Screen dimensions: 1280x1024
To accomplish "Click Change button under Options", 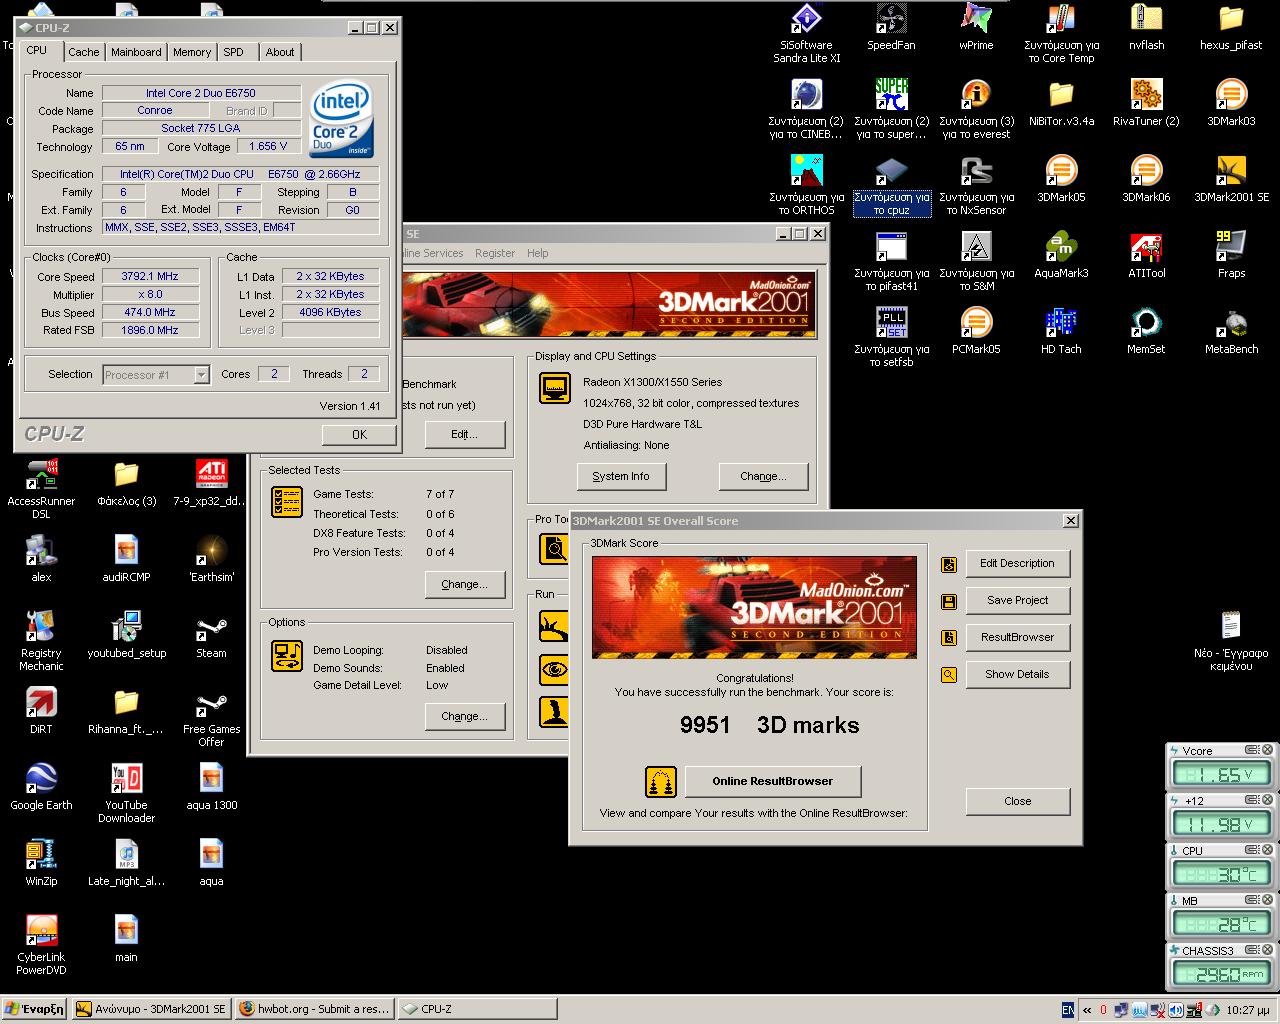I will [x=465, y=716].
